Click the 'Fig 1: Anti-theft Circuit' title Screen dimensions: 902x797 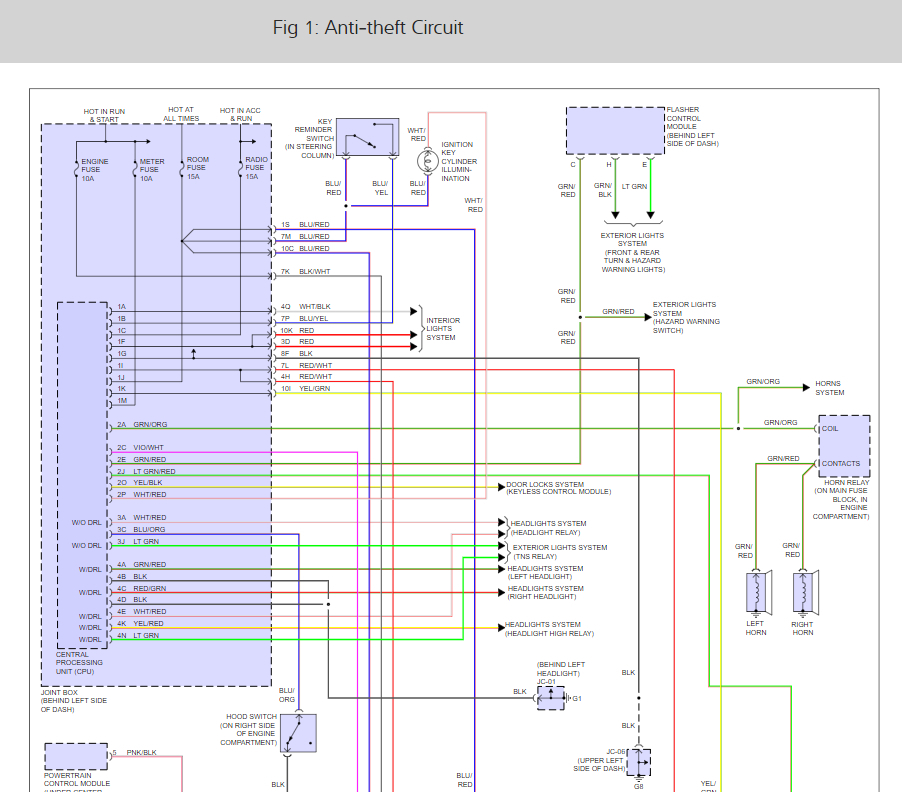click(368, 28)
